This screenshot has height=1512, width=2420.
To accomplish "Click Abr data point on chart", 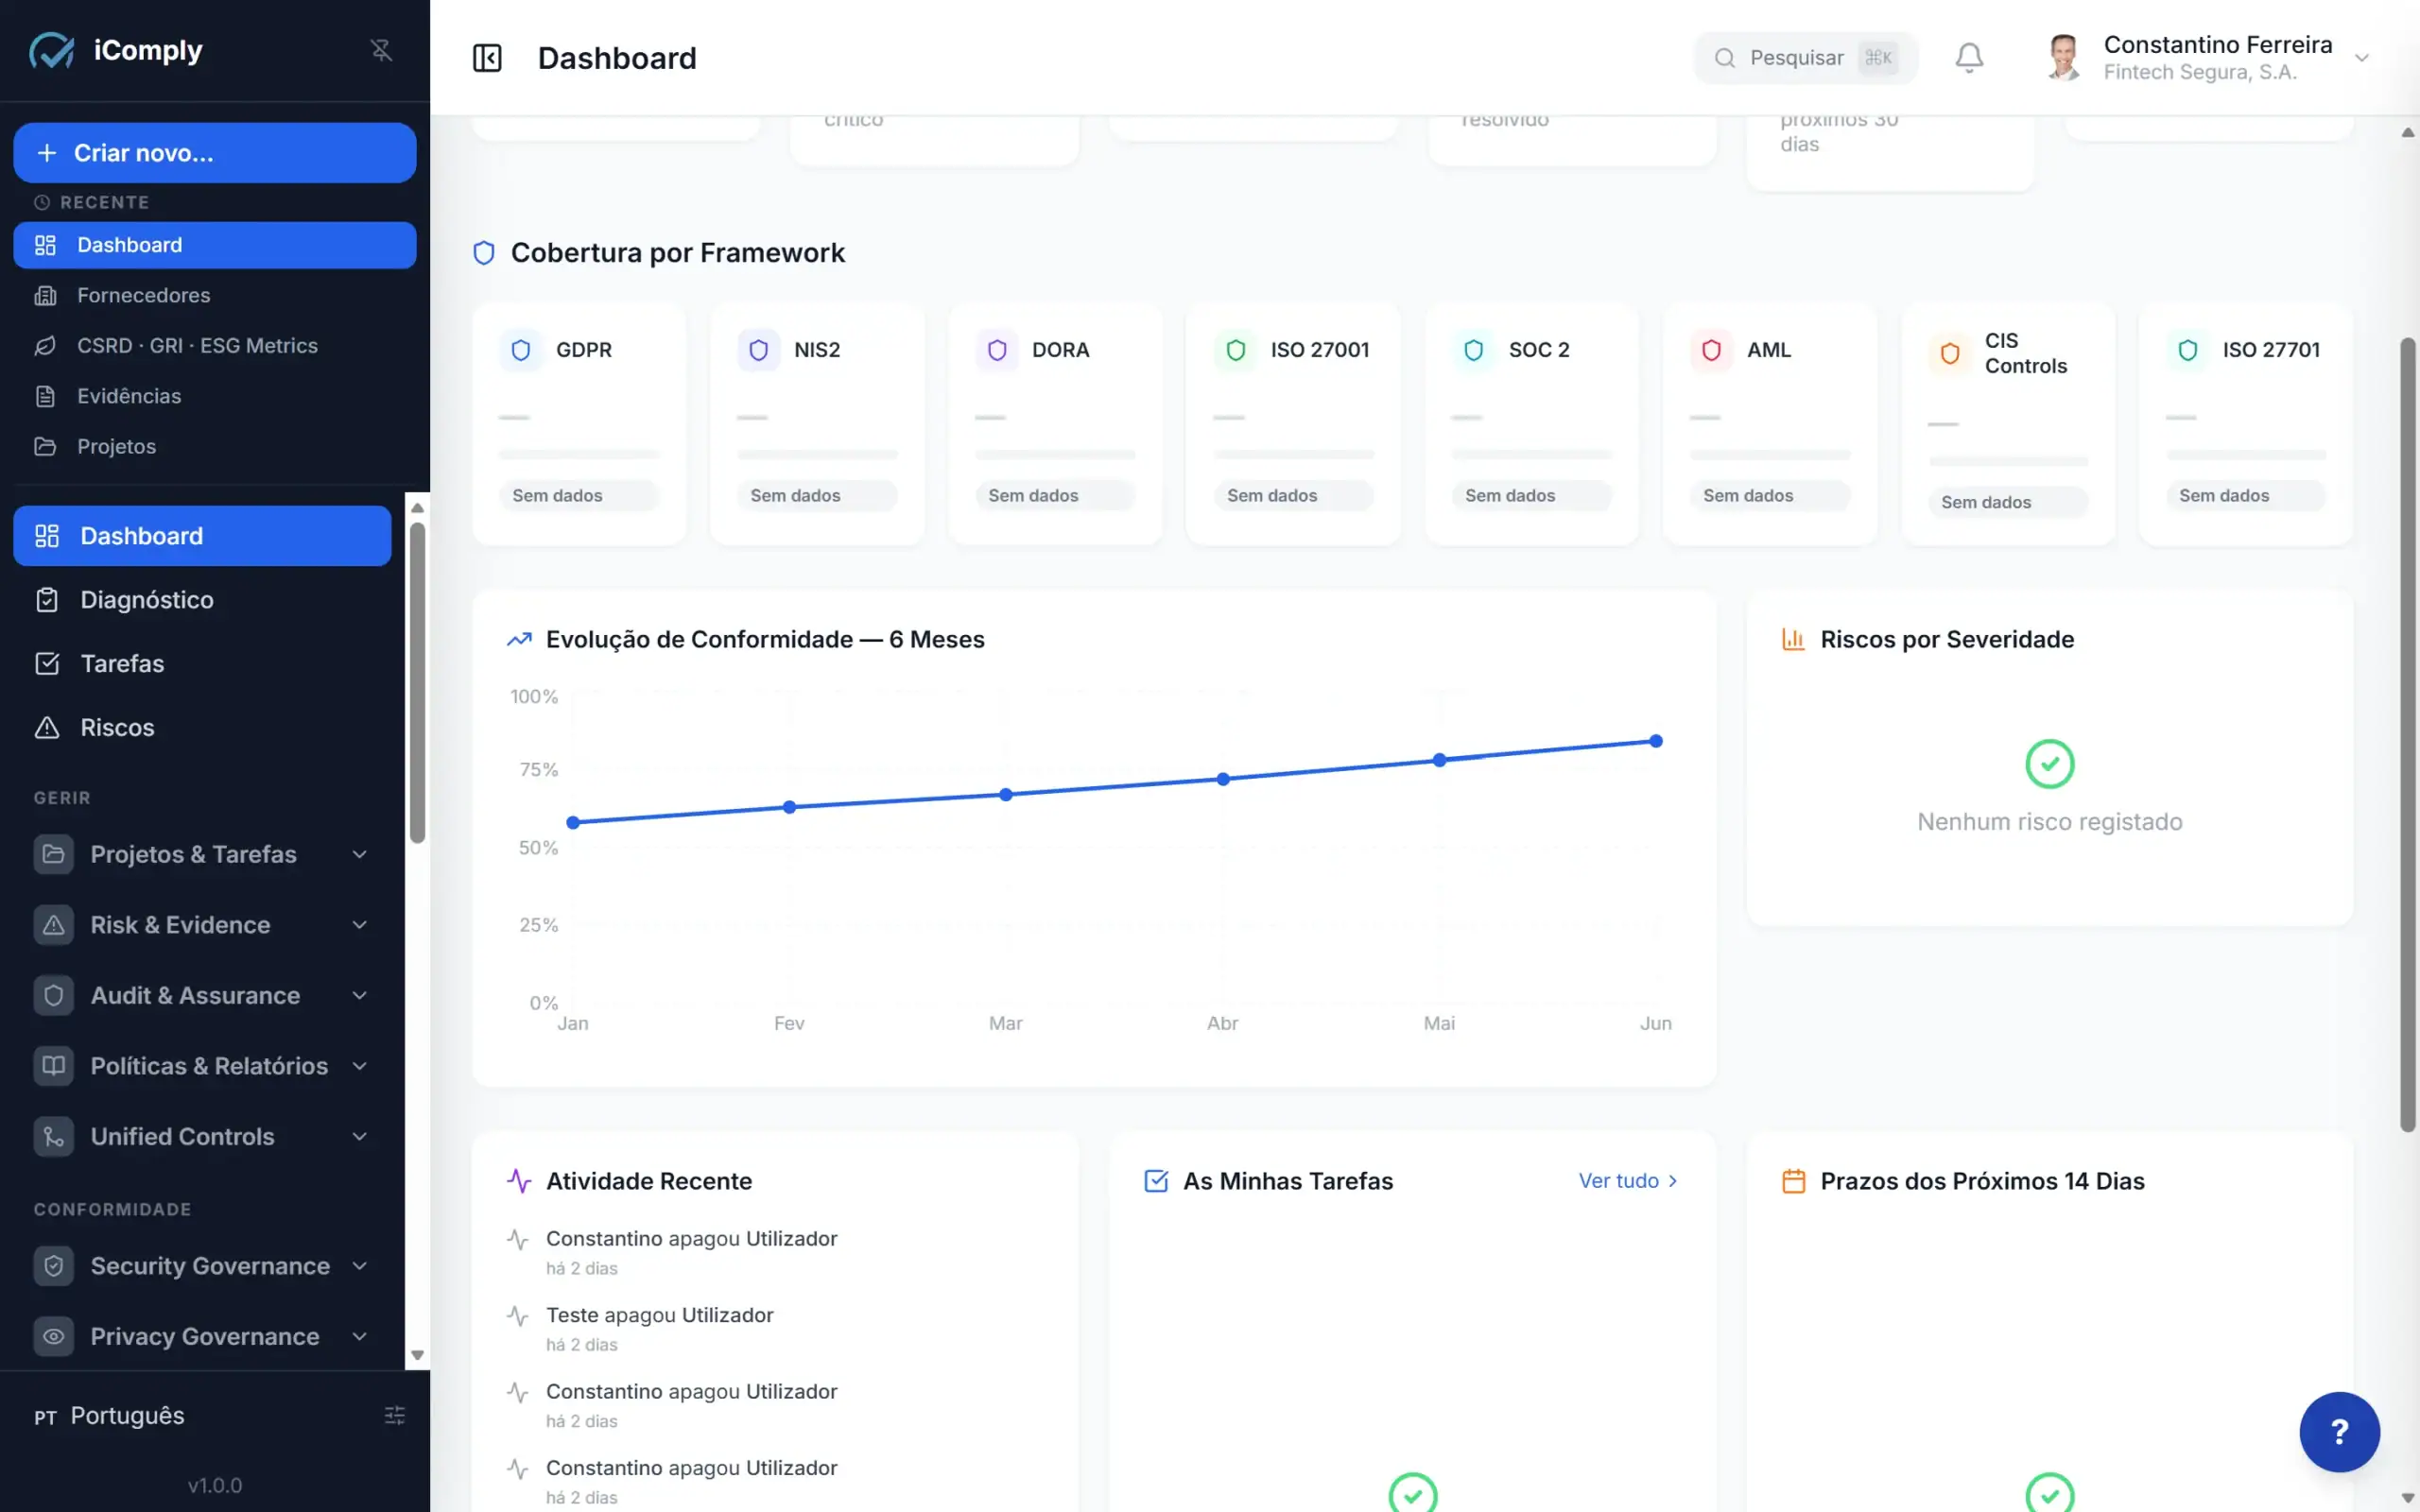I will click(1223, 779).
